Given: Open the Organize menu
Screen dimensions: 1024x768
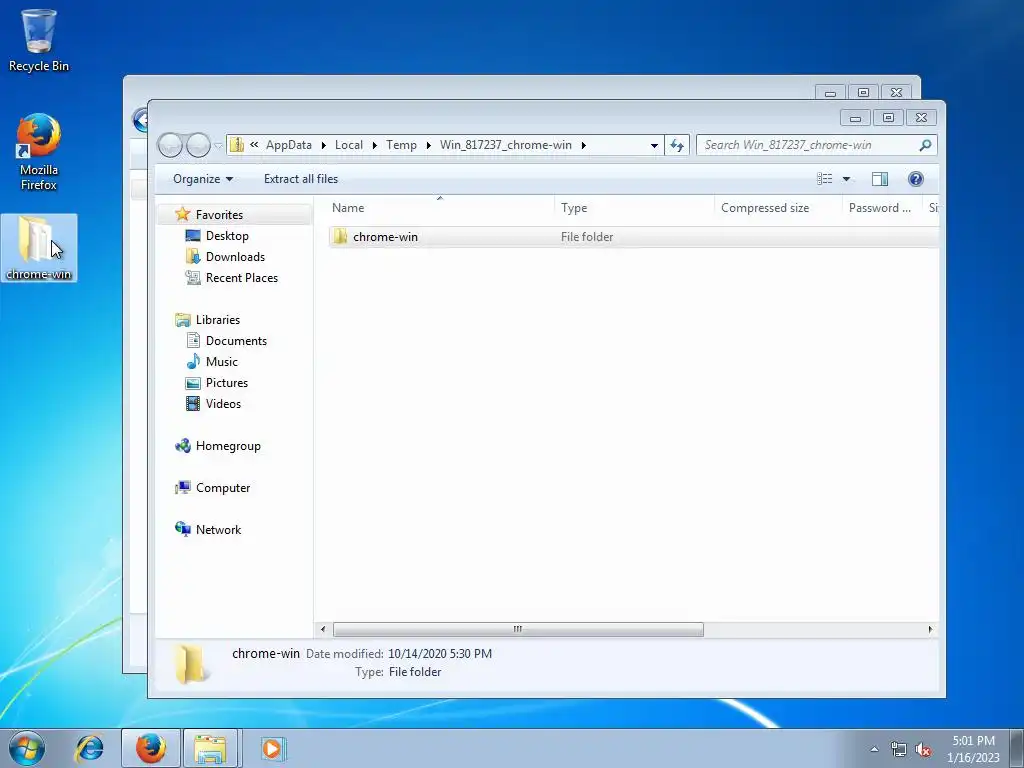Looking at the screenshot, I should [x=203, y=179].
